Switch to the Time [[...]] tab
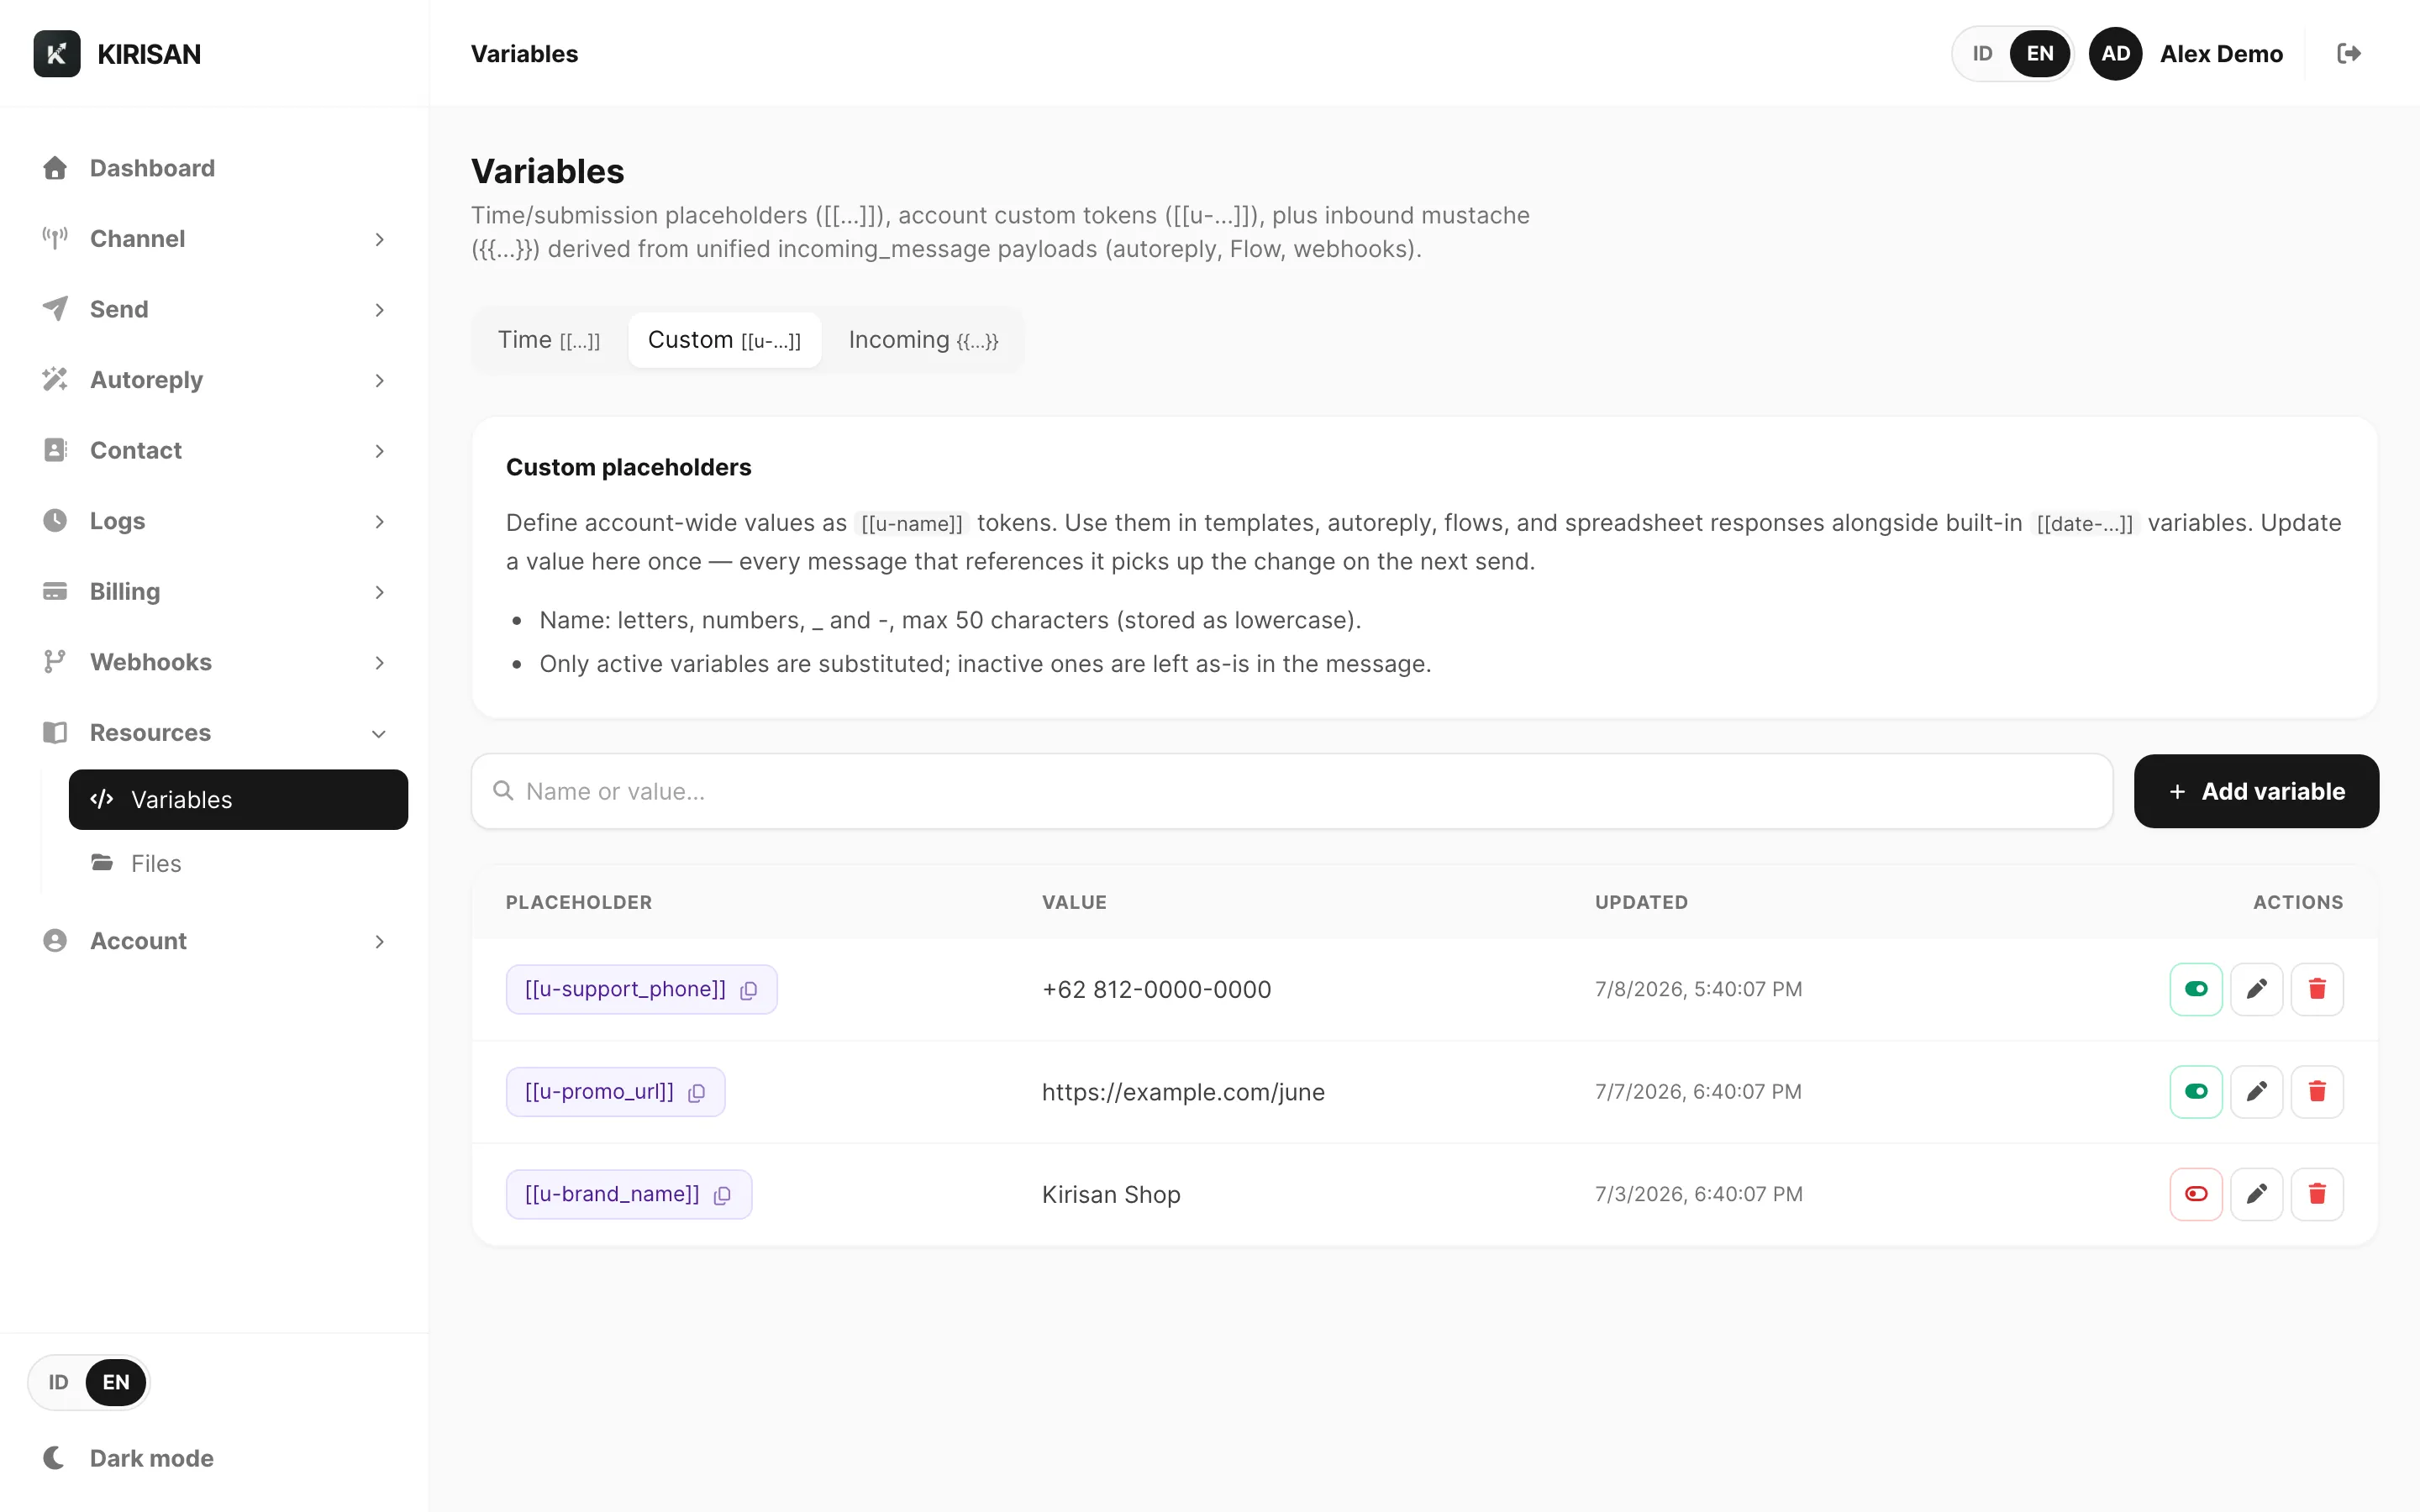 click(x=549, y=340)
